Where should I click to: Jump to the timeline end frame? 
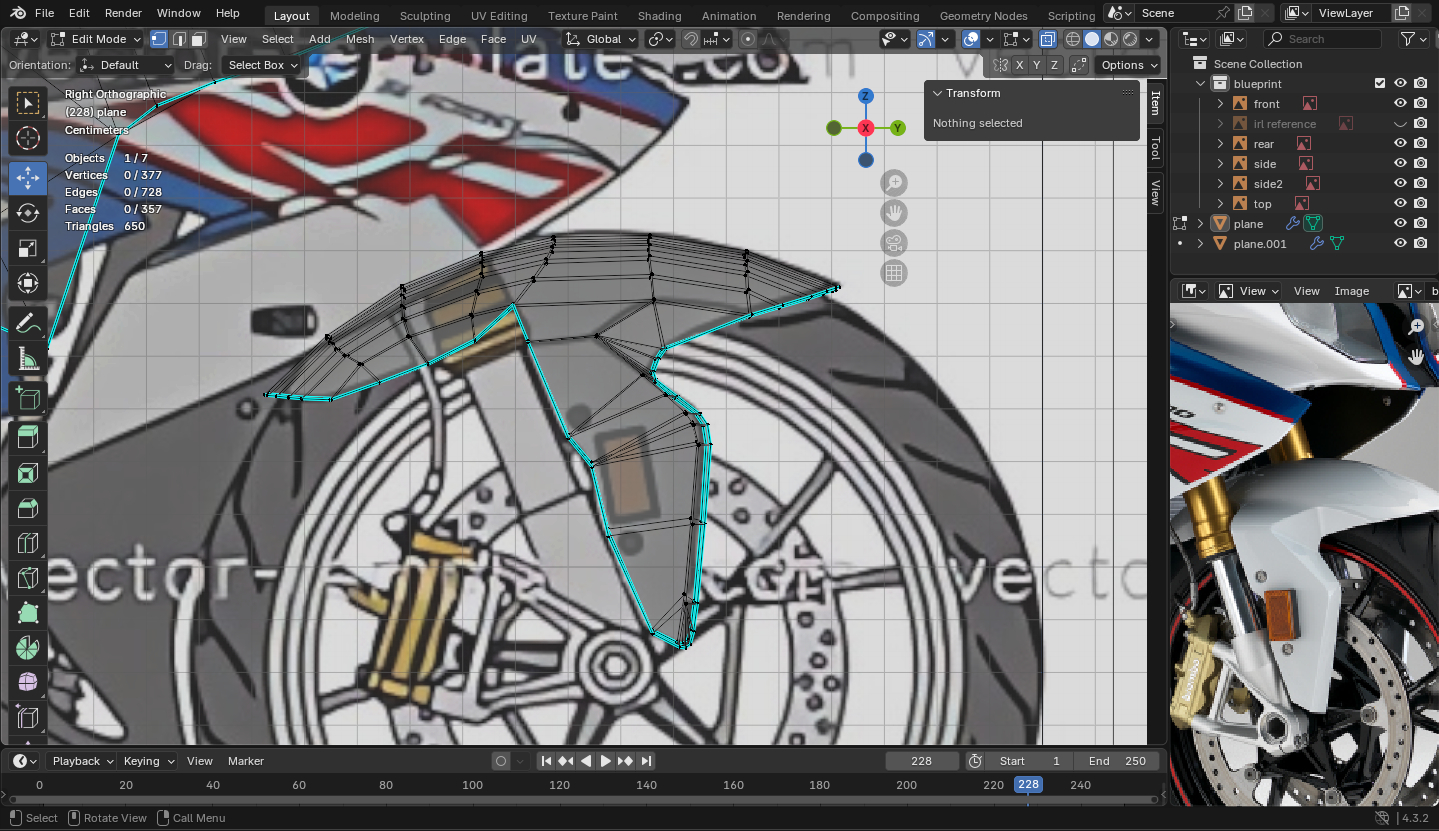(646, 761)
